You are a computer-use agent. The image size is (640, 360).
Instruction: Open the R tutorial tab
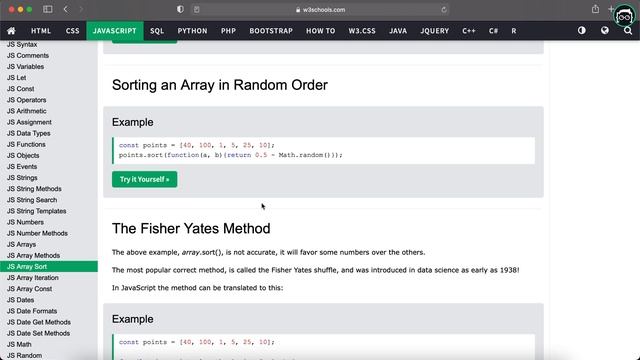click(513, 31)
